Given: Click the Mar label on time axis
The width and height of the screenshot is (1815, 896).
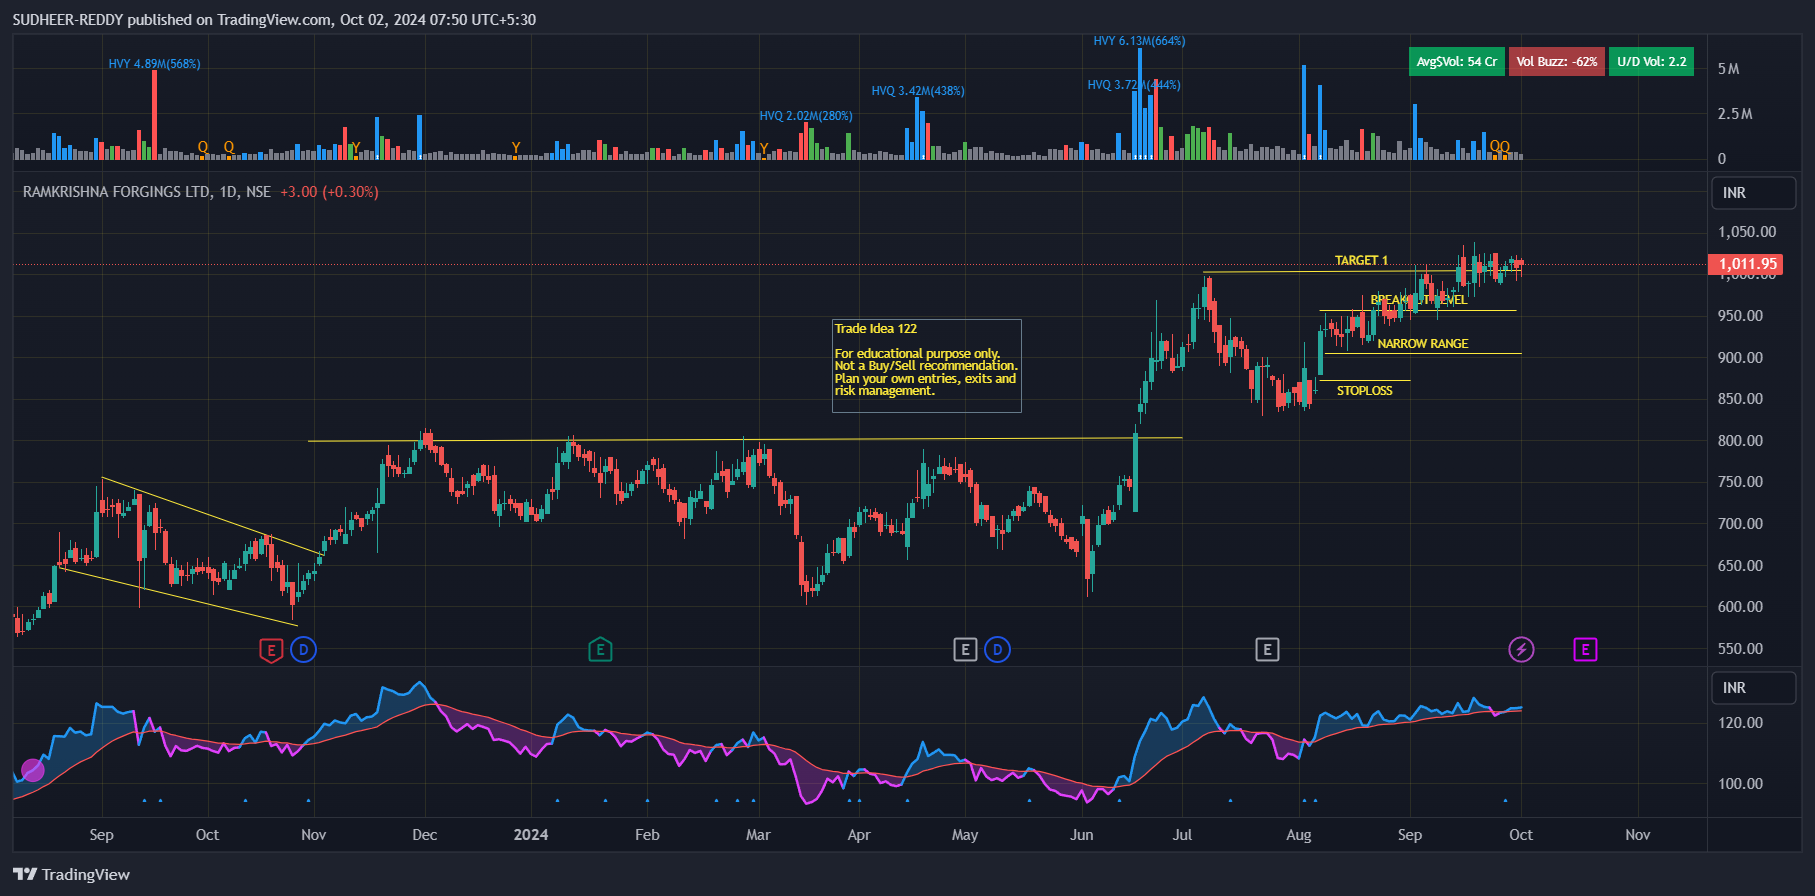Looking at the screenshot, I should pos(758,835).
